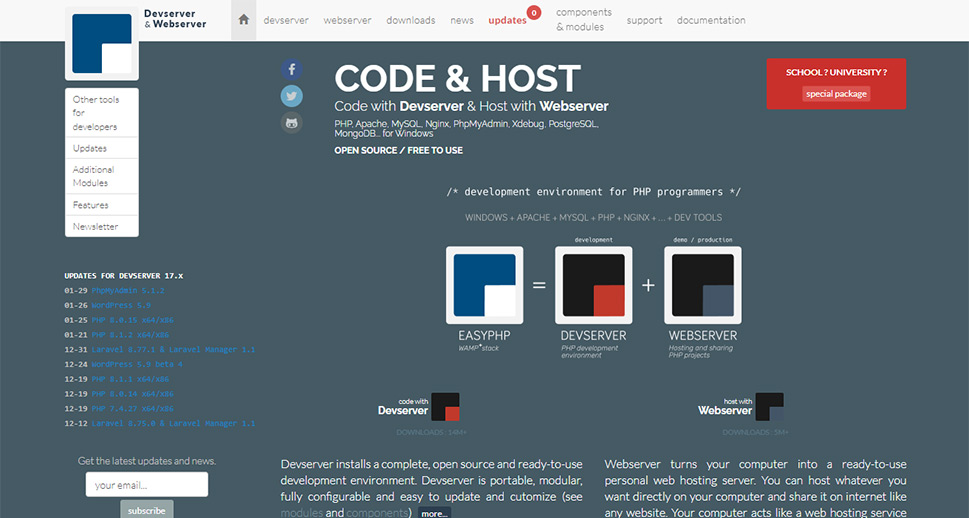969x518 pixels.
Task: Open components & modules menu
Action: click(x=584, y=20)
